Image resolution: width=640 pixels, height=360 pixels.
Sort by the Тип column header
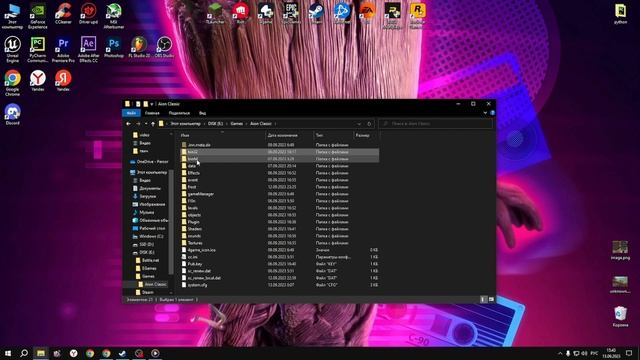[333, 135]
